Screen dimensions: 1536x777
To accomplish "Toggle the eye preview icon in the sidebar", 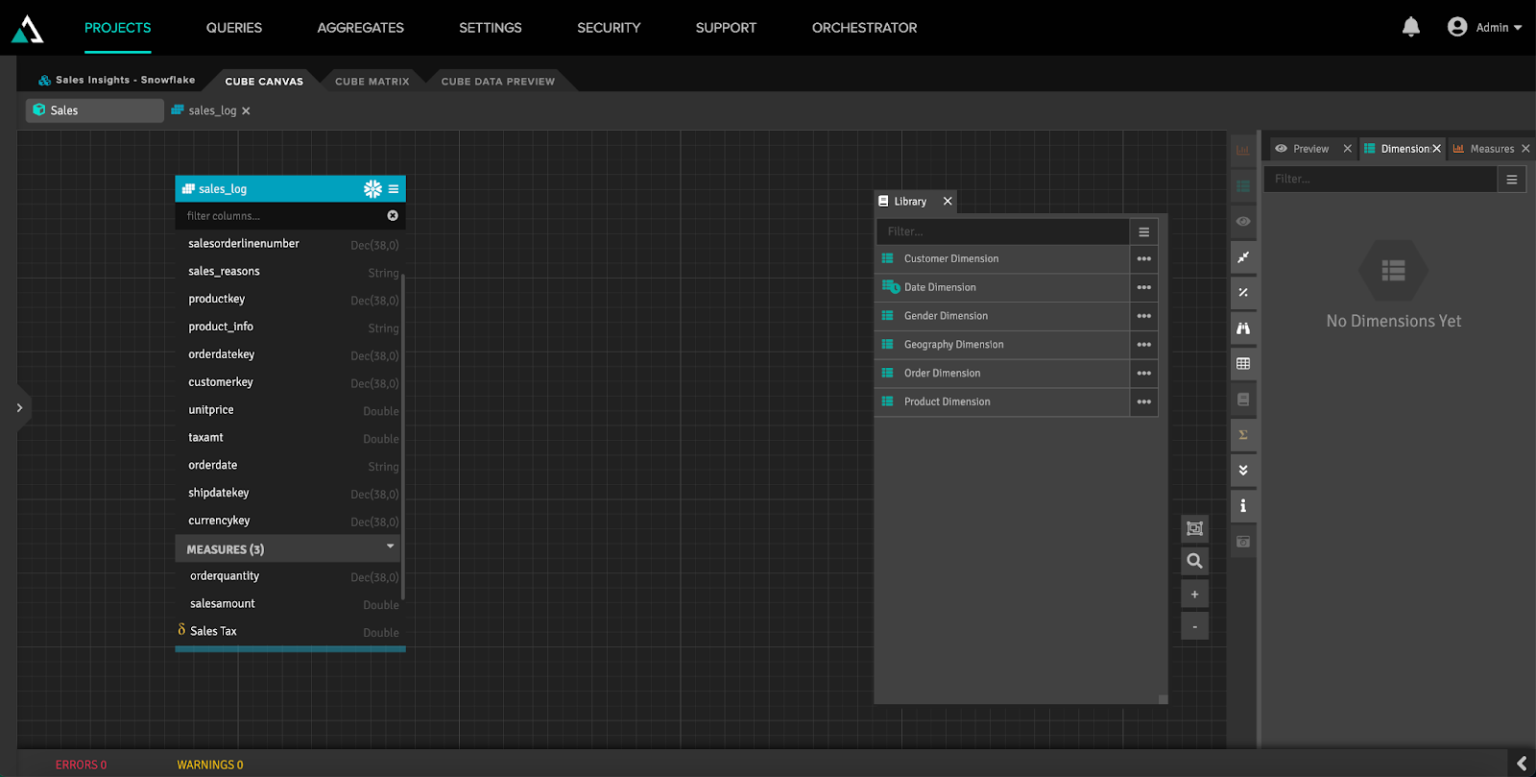I will 1243,221.
